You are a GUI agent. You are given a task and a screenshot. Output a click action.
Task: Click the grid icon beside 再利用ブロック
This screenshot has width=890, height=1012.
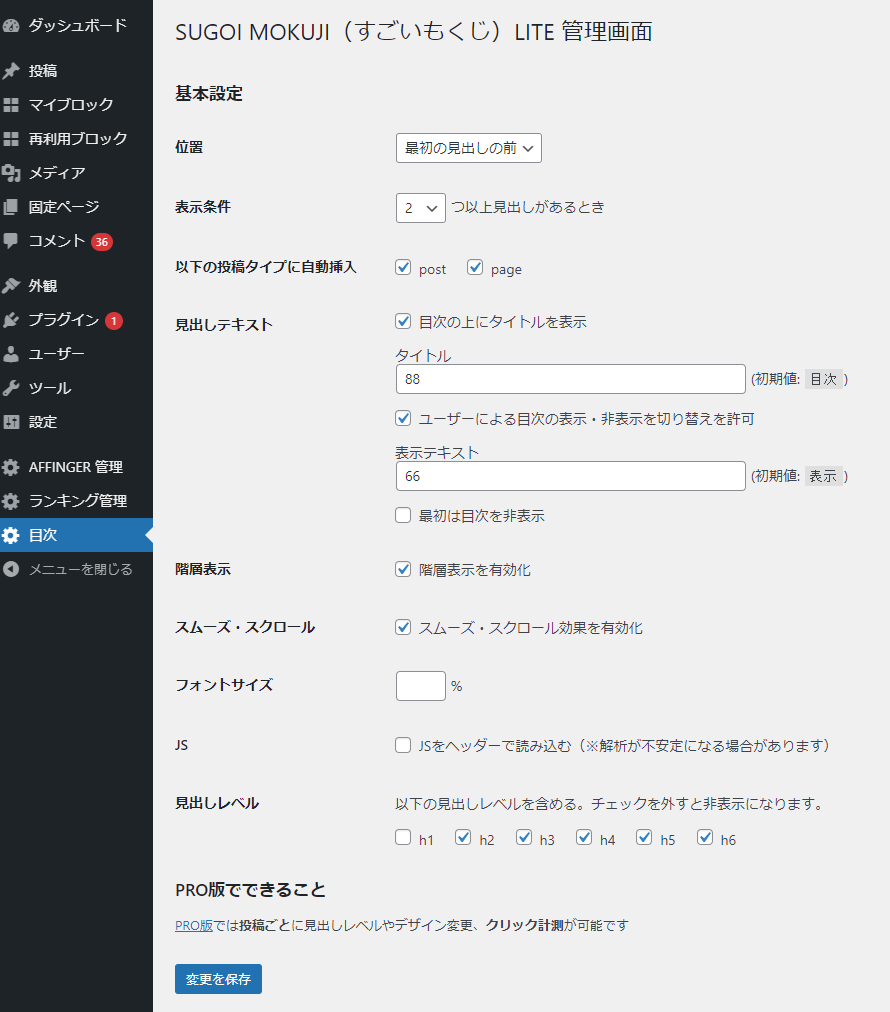pyautogui.click(x=11, y=139)
